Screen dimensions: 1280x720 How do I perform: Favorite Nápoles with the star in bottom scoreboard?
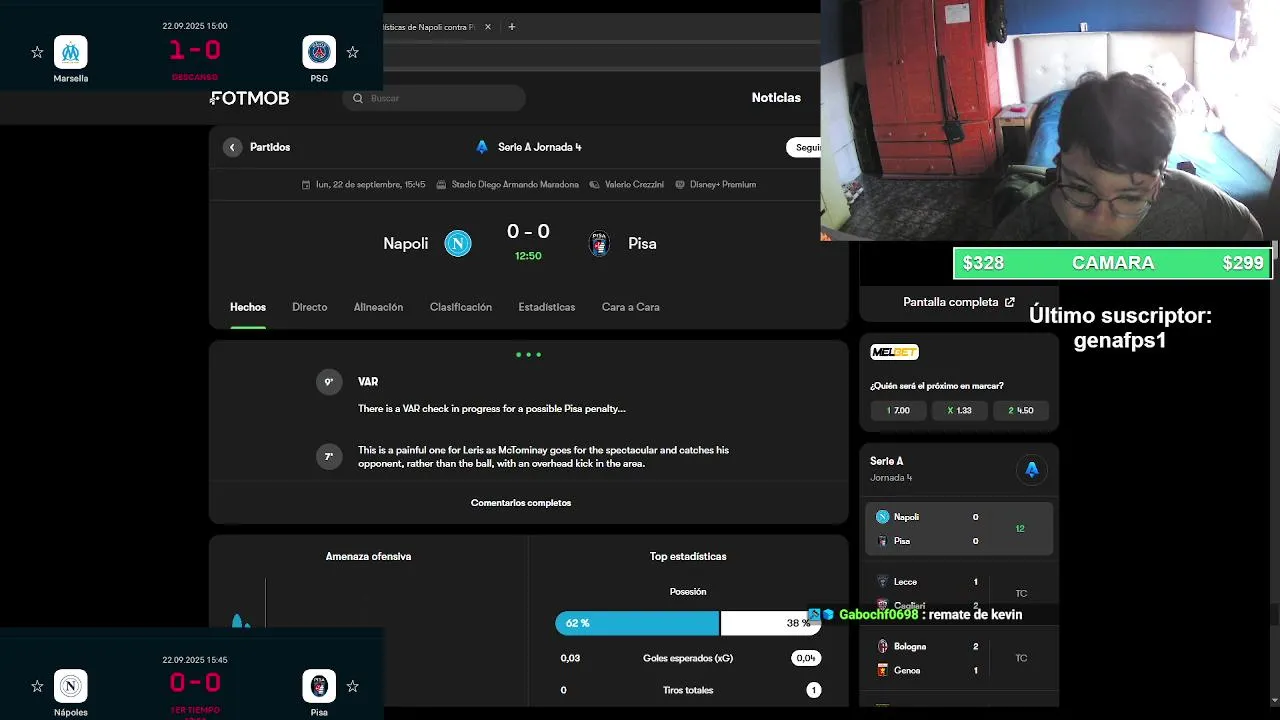37,686
